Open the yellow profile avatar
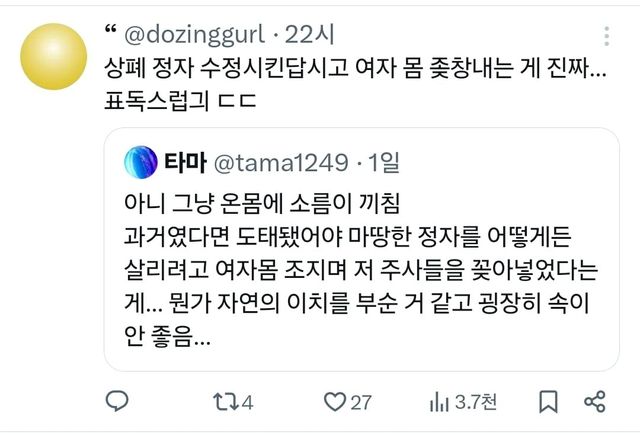The image size is (640, 435). (54, 56)
